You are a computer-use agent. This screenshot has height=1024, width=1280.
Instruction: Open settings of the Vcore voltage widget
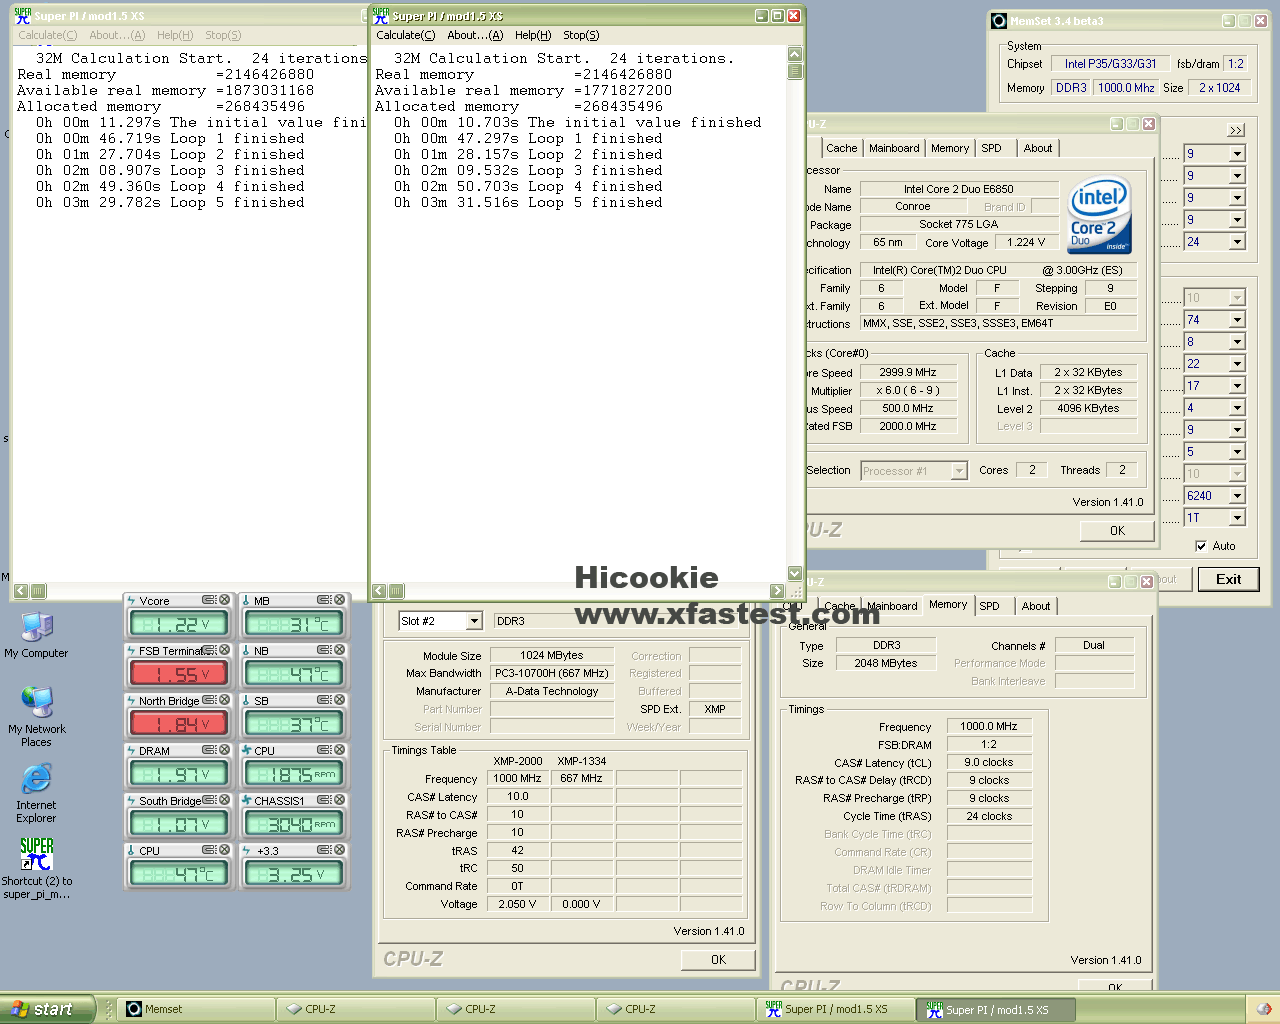click(x=209, y=600)
